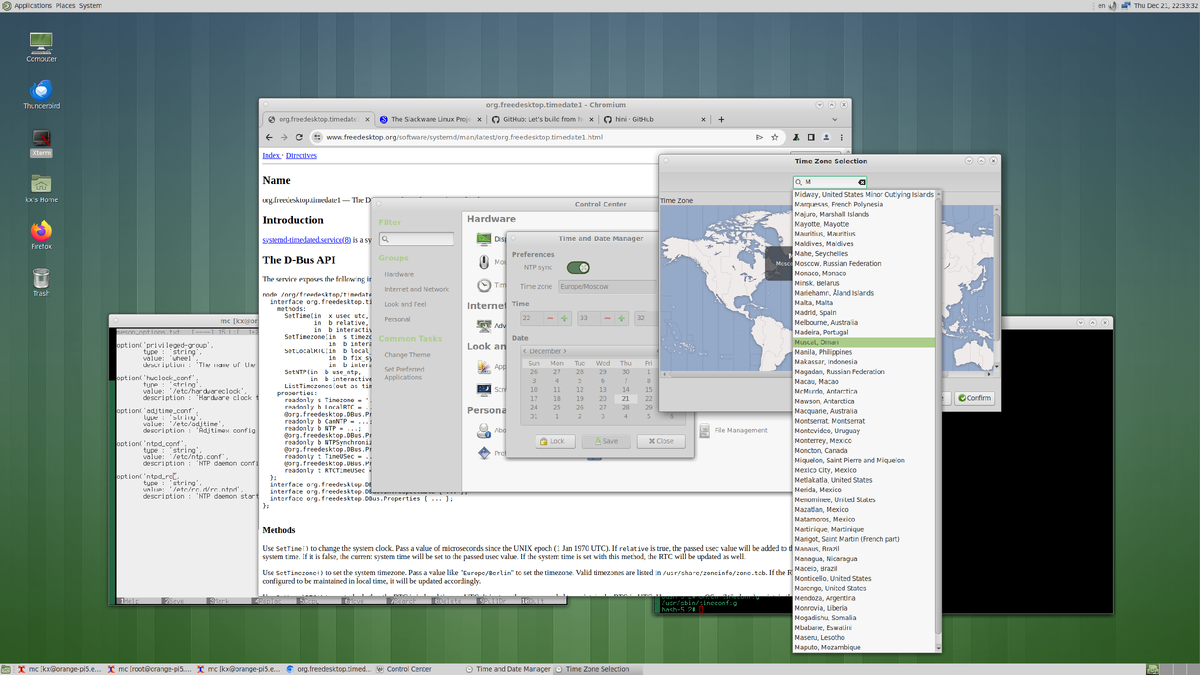
Task: Go to the previous month in the calendar
Action: coord(525,351)
